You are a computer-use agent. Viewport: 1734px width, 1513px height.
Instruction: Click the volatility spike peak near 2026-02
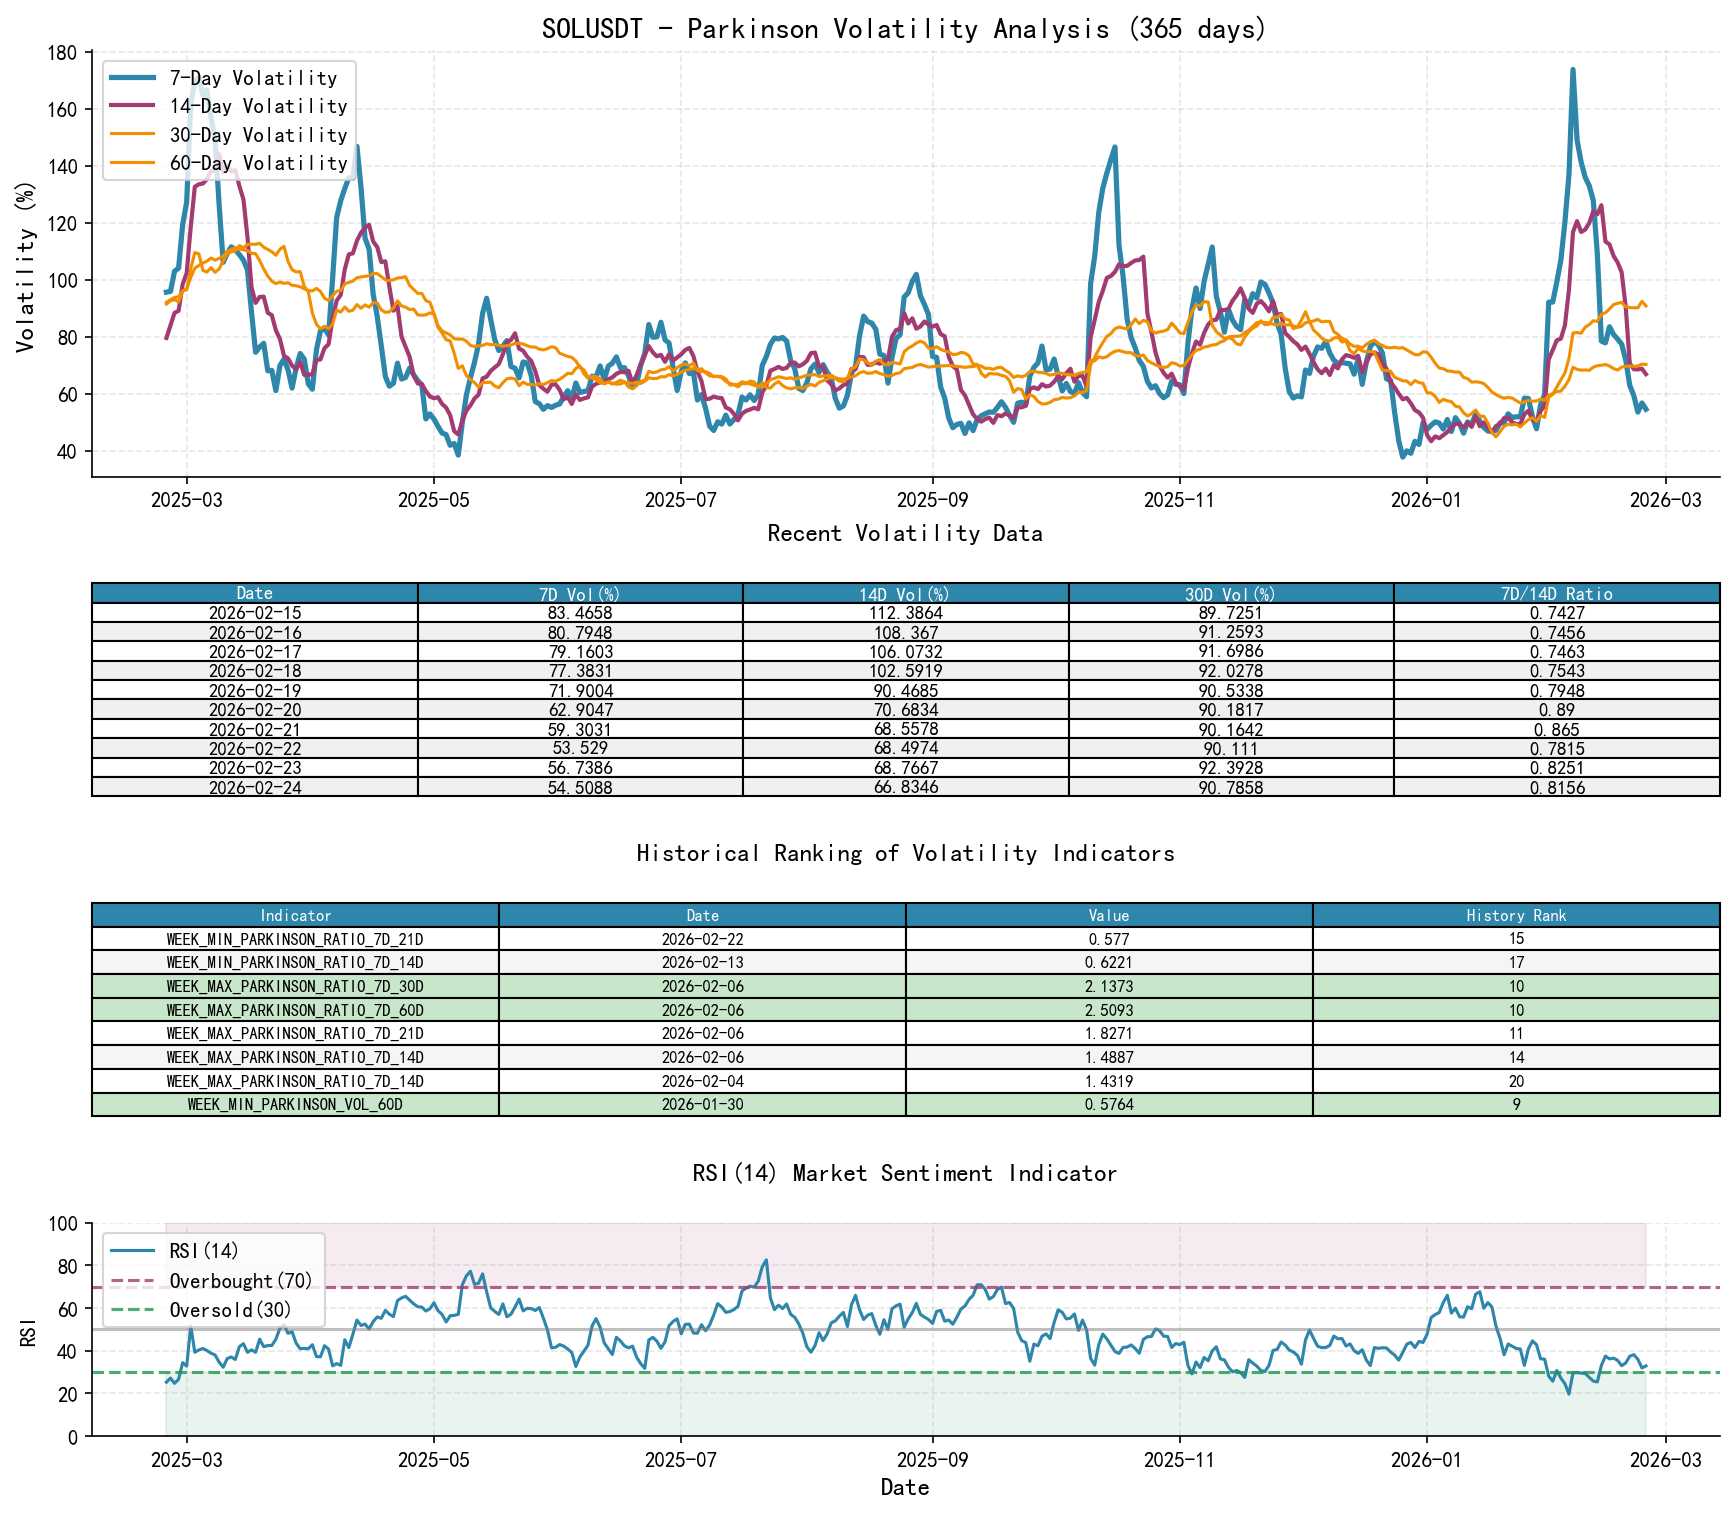click(1574, 69)
